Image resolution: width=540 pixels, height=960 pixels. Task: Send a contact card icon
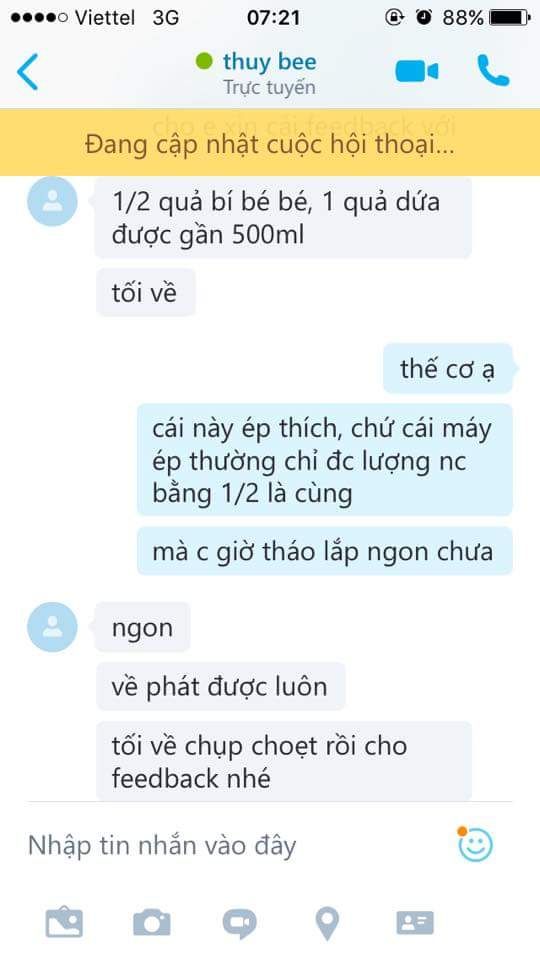(415, 922)
